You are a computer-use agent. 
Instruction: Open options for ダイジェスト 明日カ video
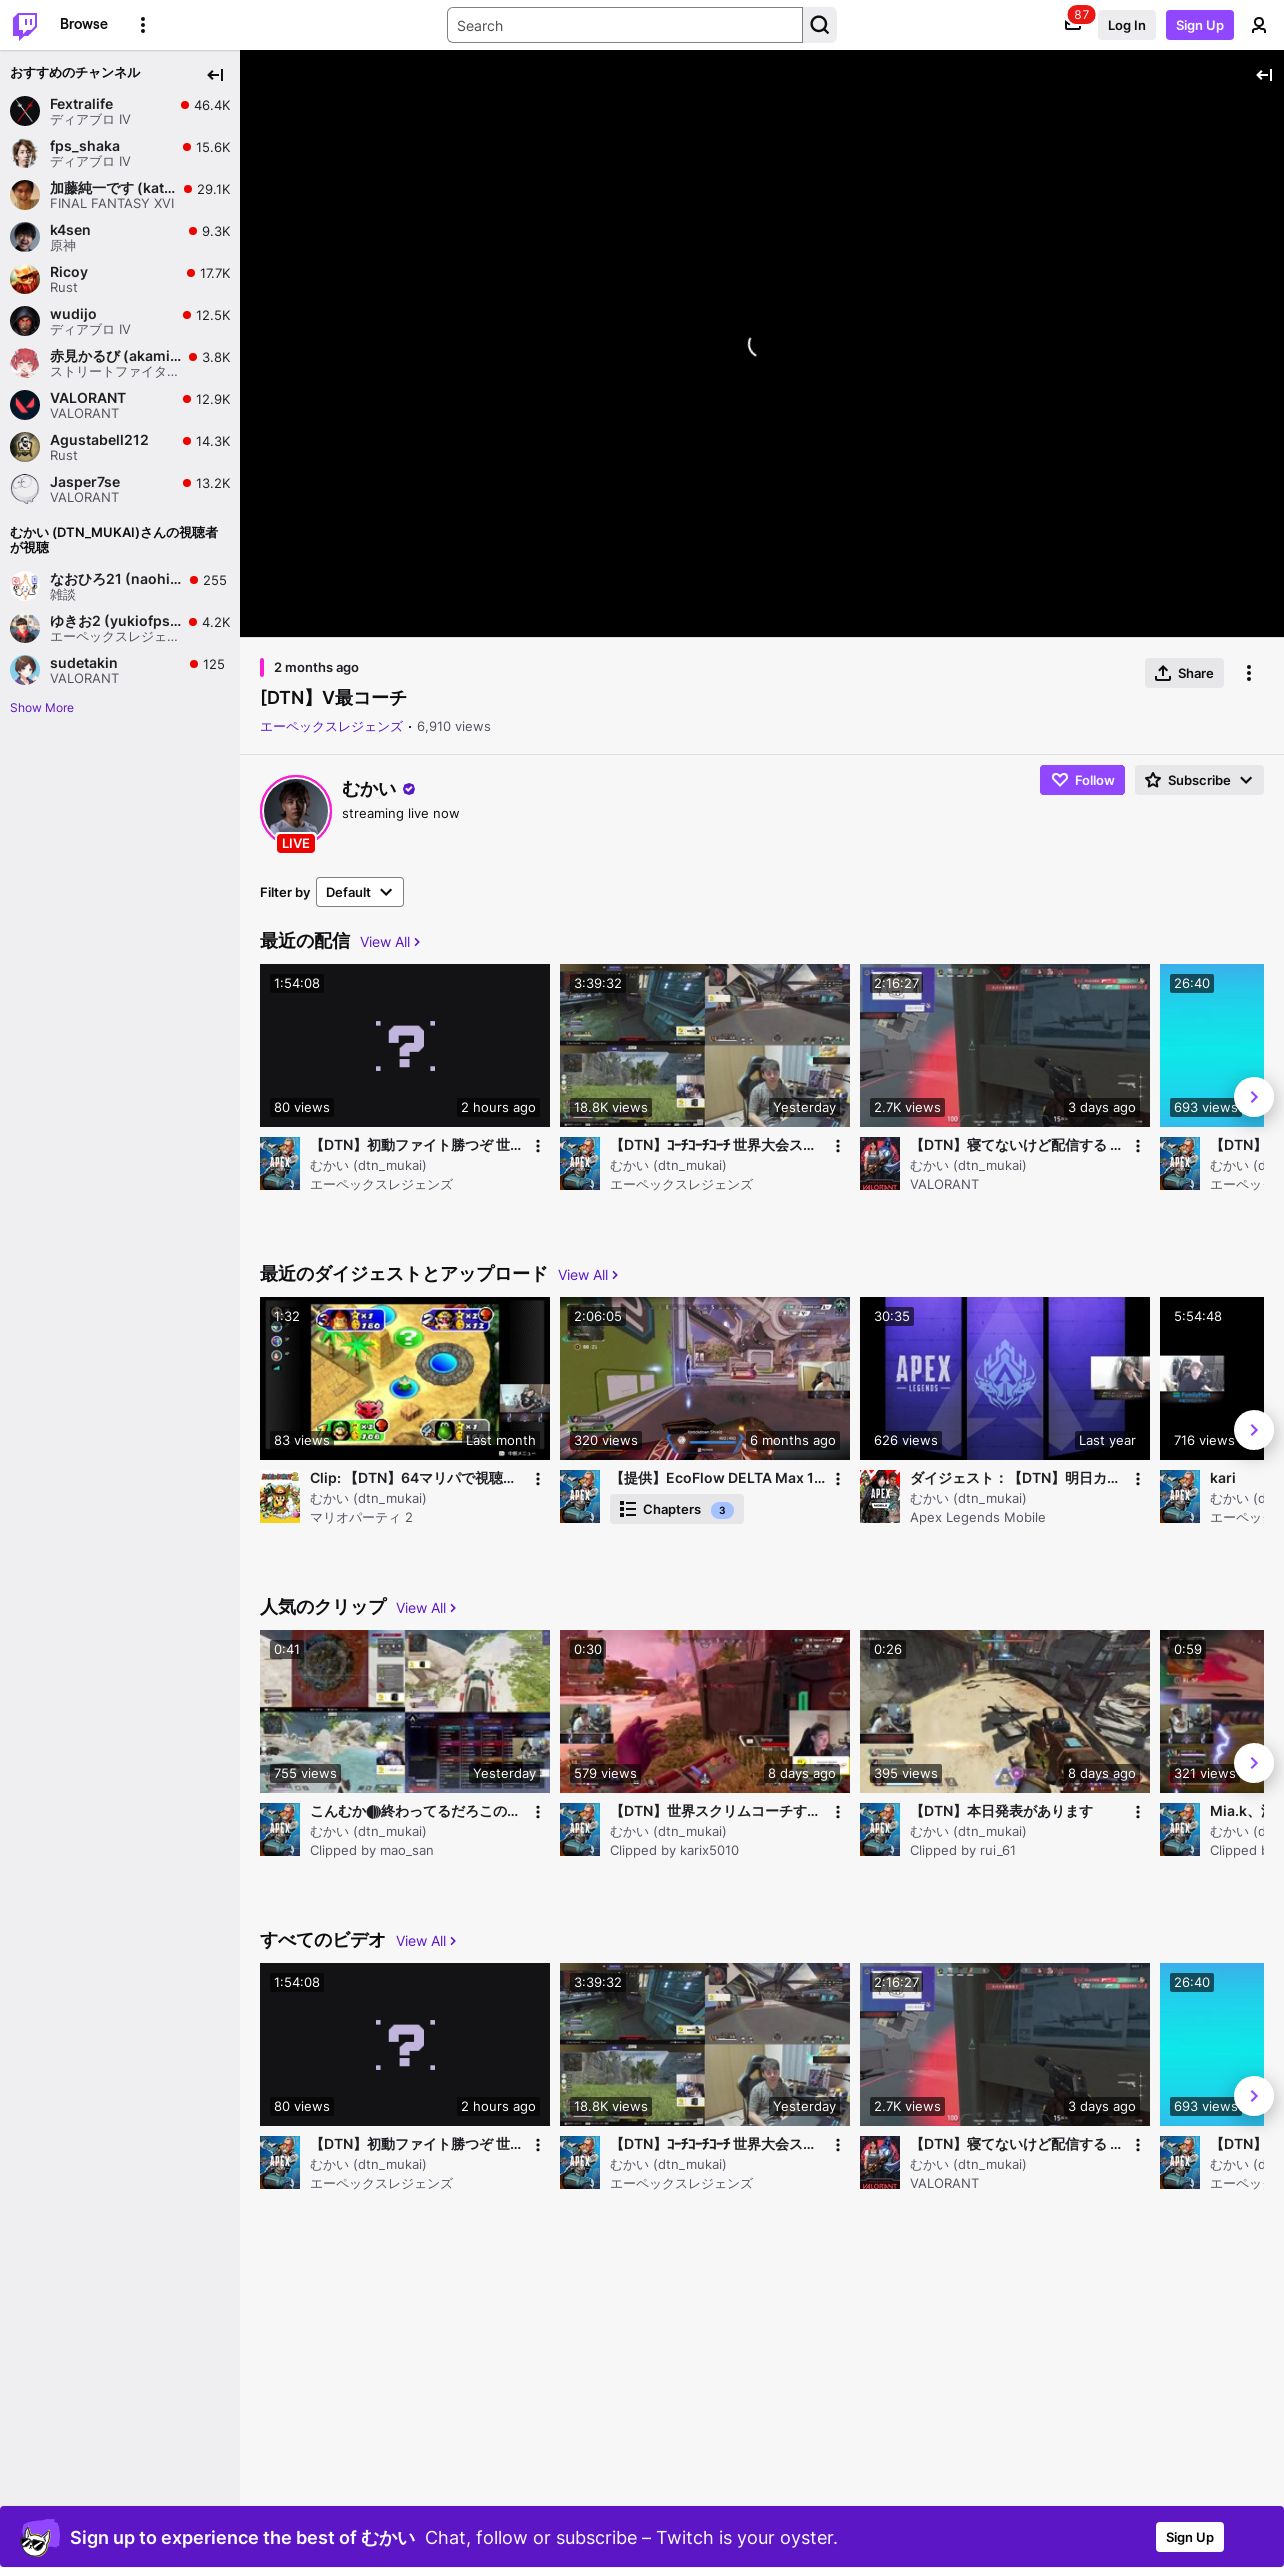pos(1138,1479)
